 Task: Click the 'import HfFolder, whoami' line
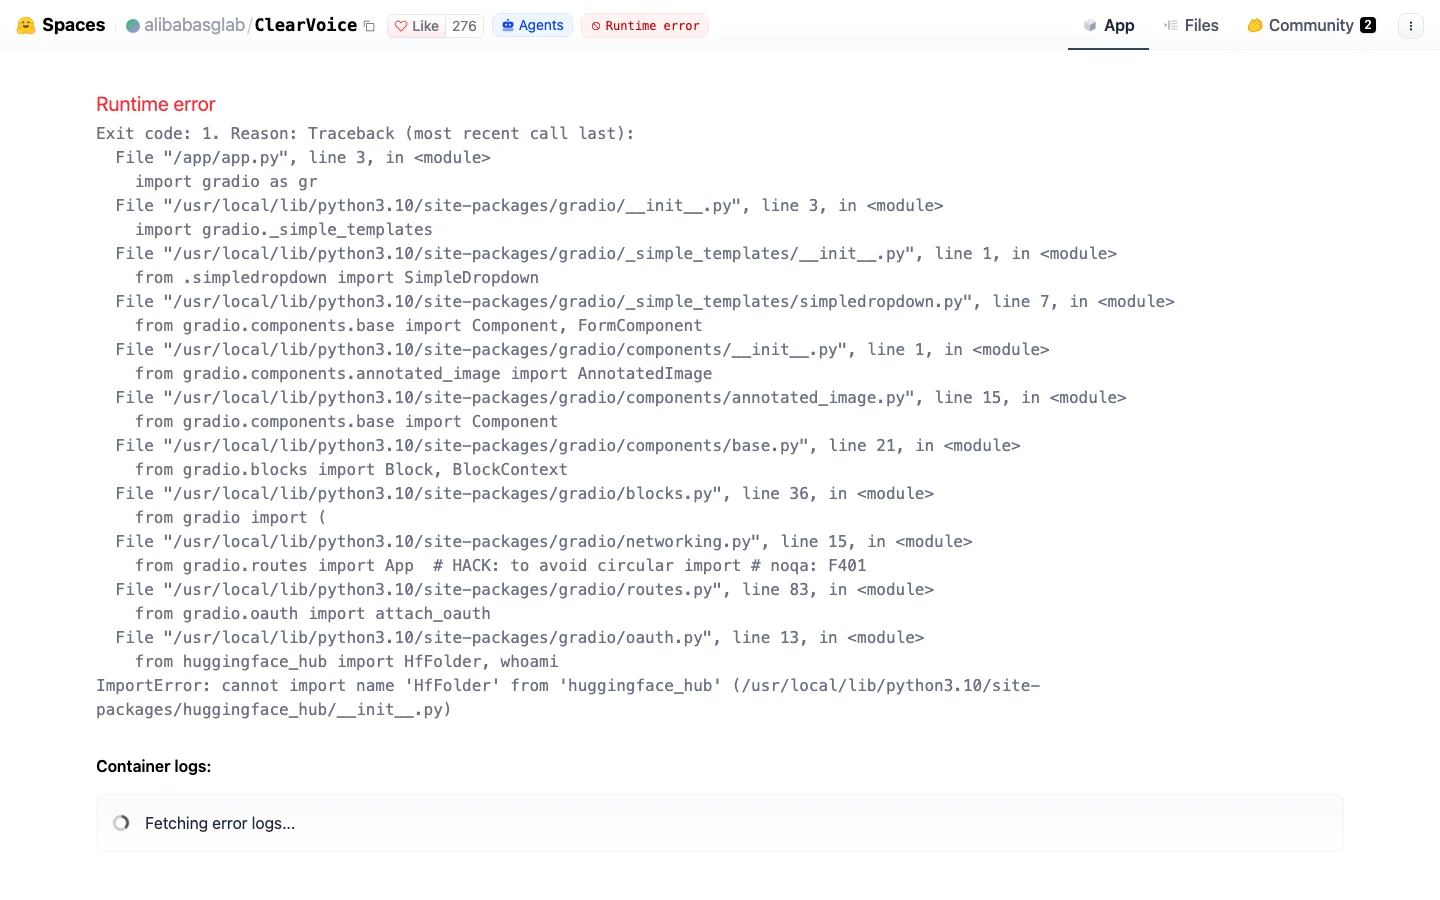click(x=347, y=662)
